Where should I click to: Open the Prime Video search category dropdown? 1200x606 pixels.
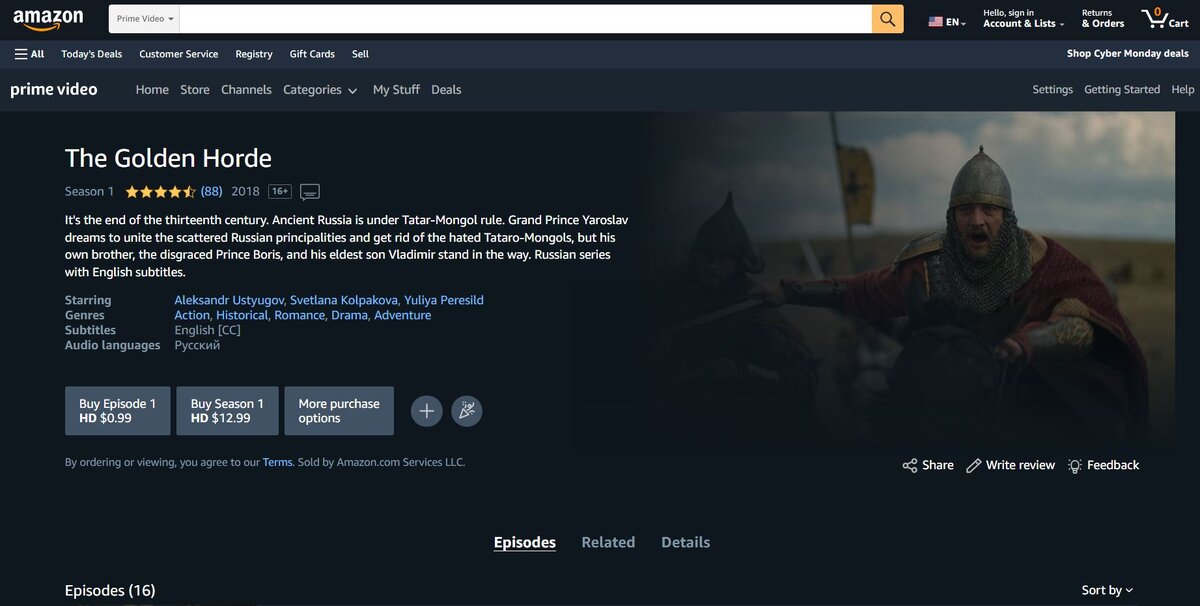144,19
